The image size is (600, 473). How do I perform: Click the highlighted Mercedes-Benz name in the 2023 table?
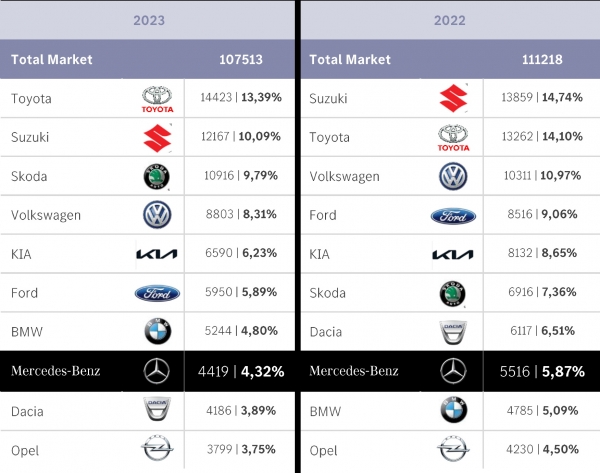pos(56,372)
